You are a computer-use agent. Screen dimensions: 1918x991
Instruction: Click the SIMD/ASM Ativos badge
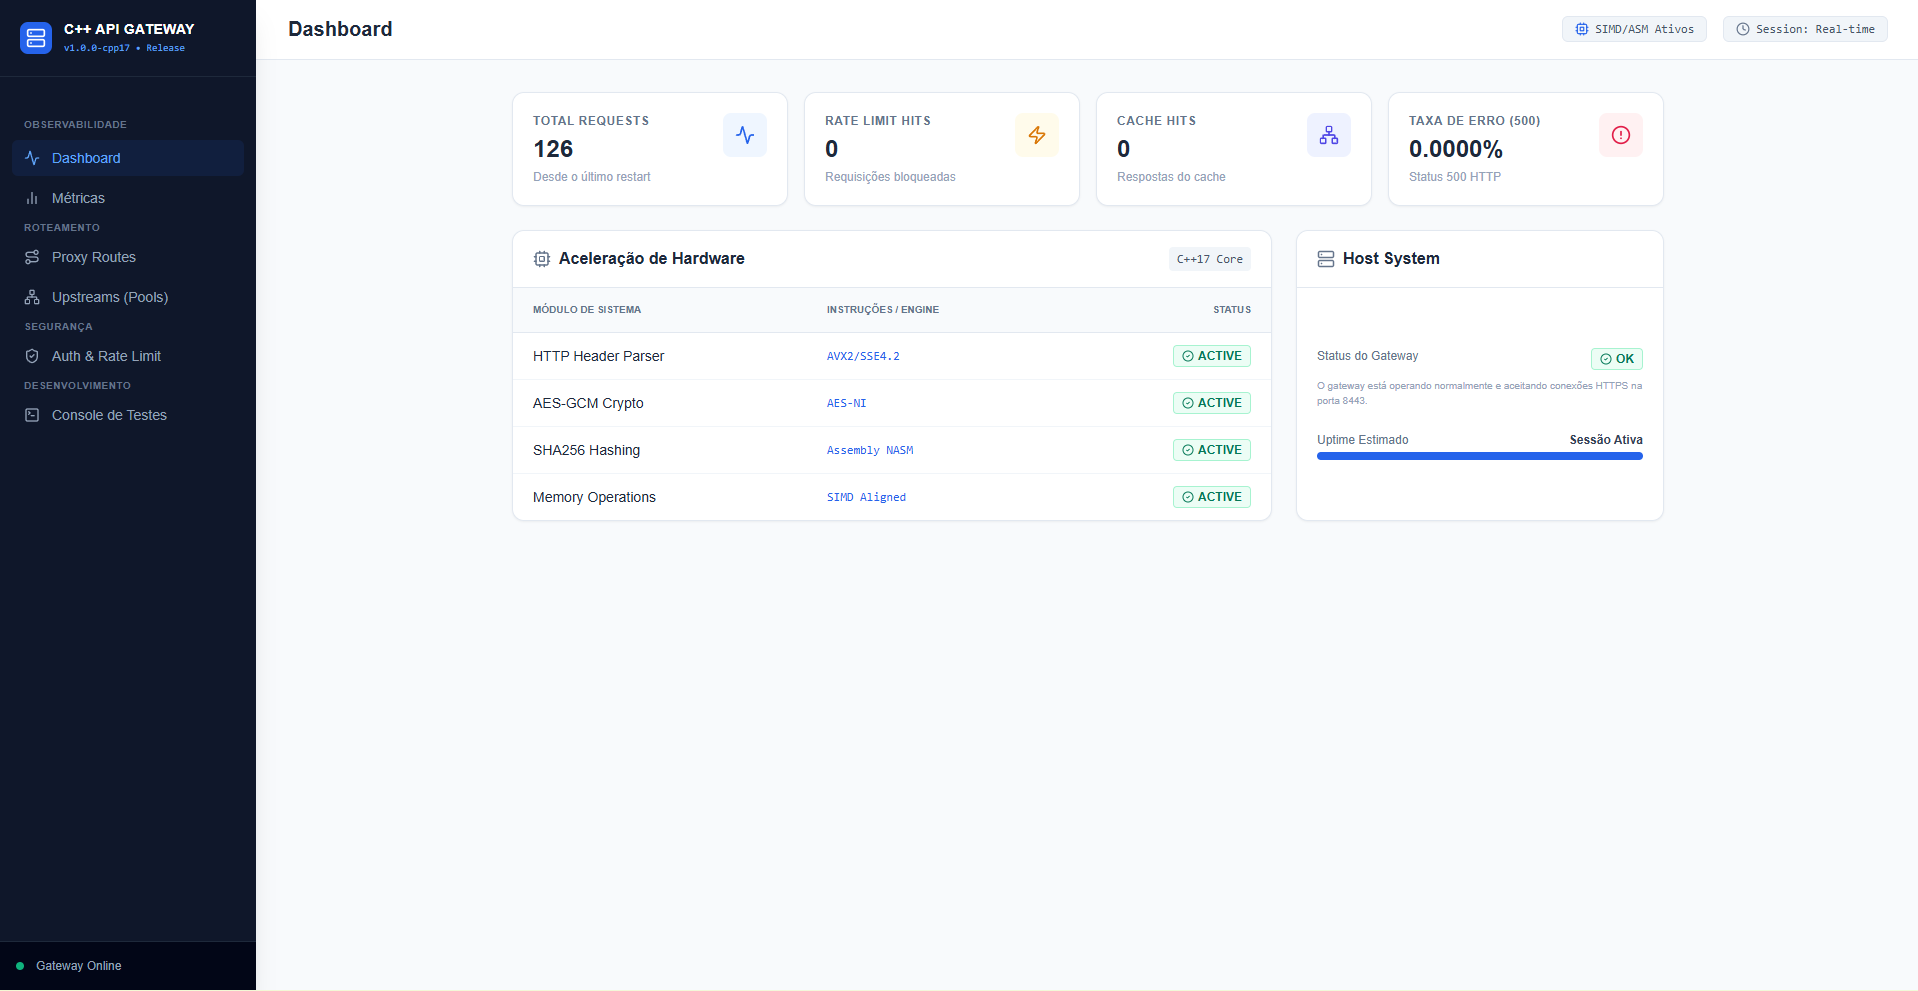coord(1634,29)
